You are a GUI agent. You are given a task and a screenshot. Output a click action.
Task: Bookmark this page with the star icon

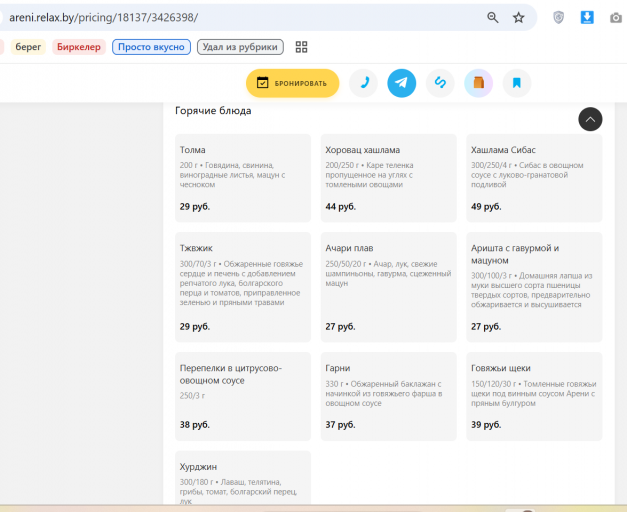pyautogui.click(x=519, y=18)
